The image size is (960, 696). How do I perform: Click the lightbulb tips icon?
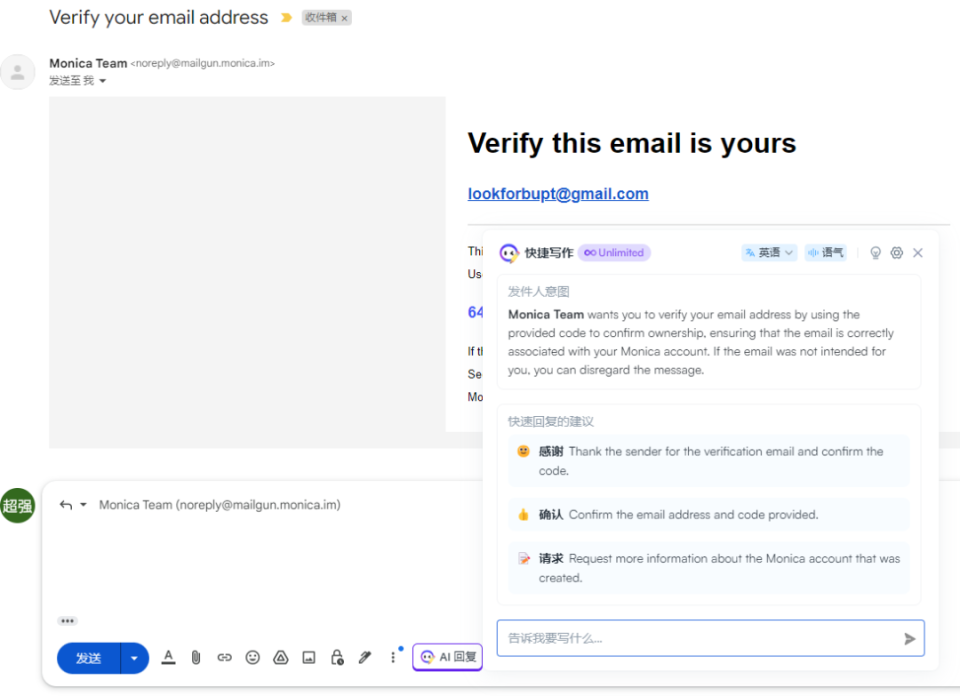tap(876, 253)
